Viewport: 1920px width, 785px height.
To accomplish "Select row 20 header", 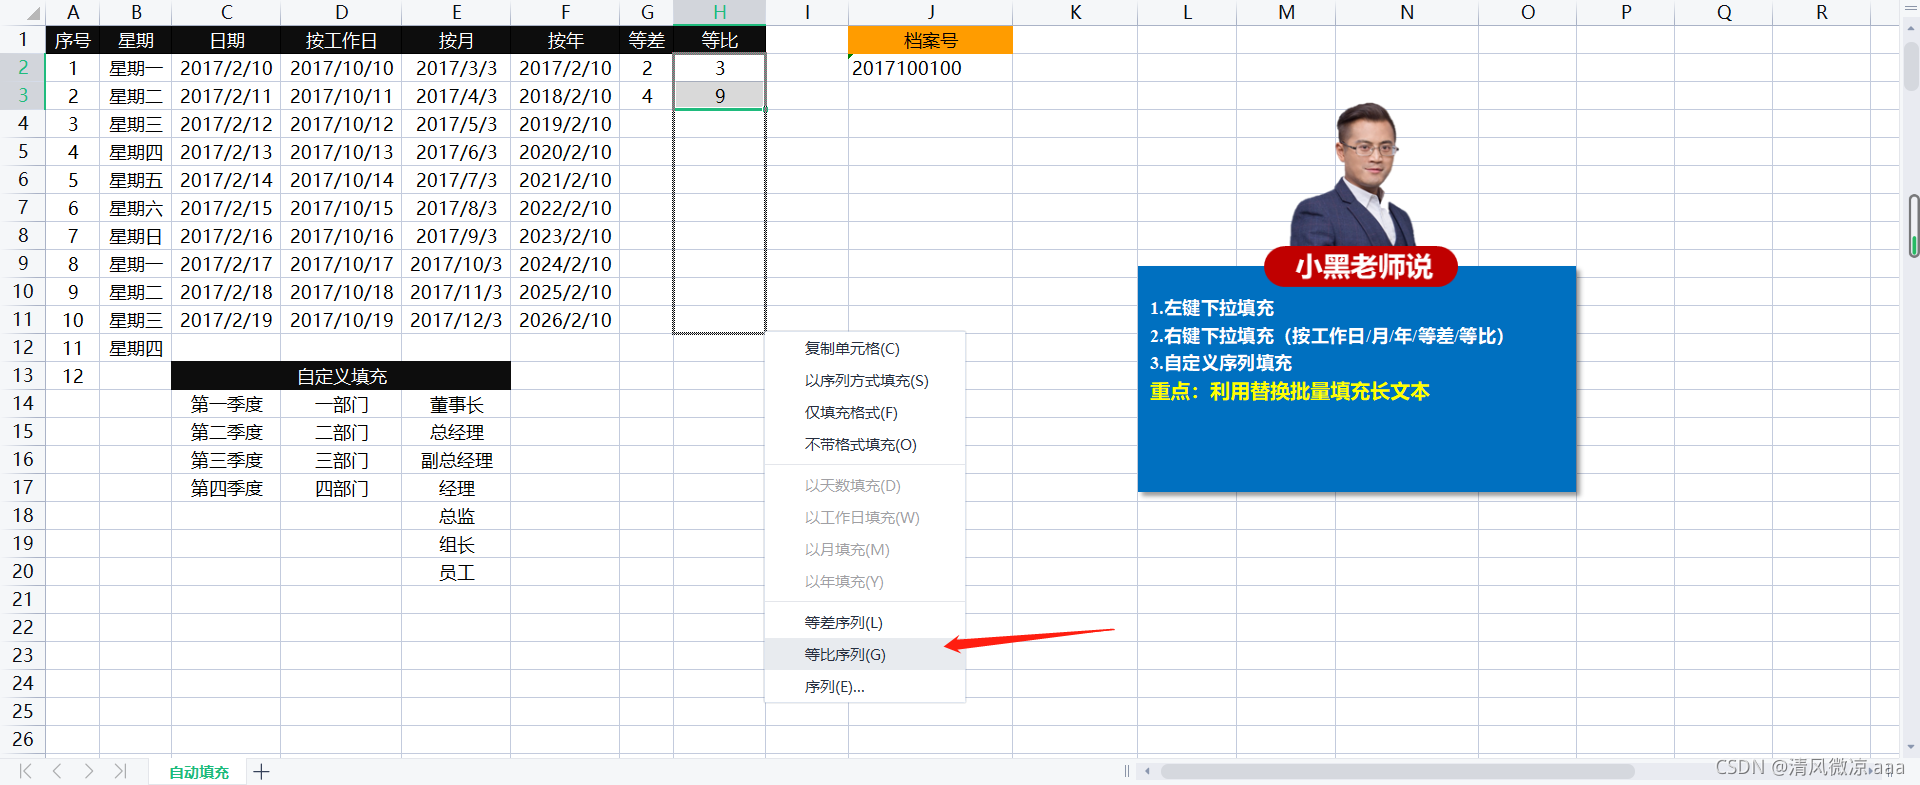I will click(22, 571).
